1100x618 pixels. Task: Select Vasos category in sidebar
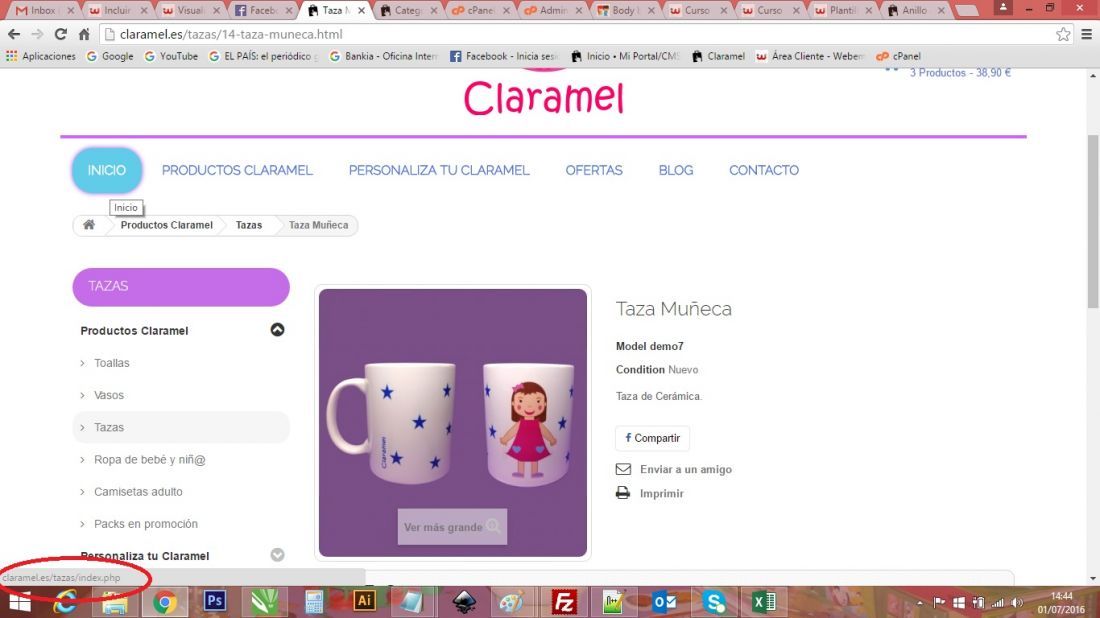109,395
